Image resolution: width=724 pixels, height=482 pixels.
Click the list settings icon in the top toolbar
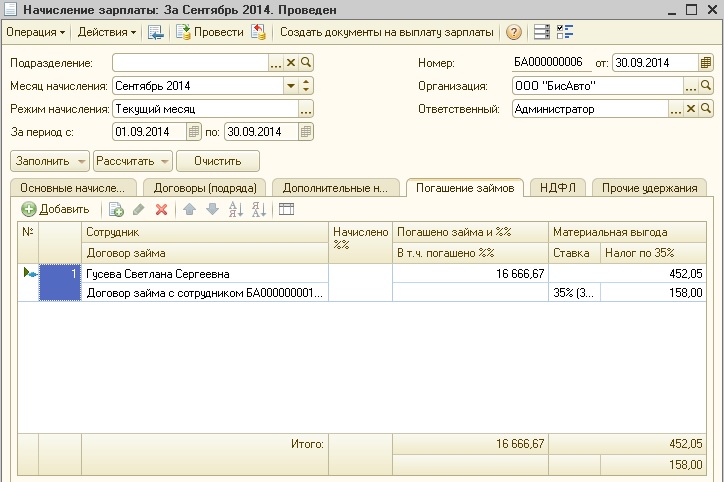pyautogui.click(x=542, y=32)
